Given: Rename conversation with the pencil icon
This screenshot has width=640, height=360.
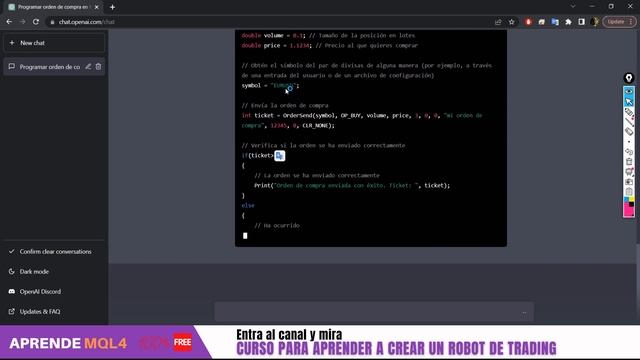Looking at the screenshot, I should click(88, 67).
